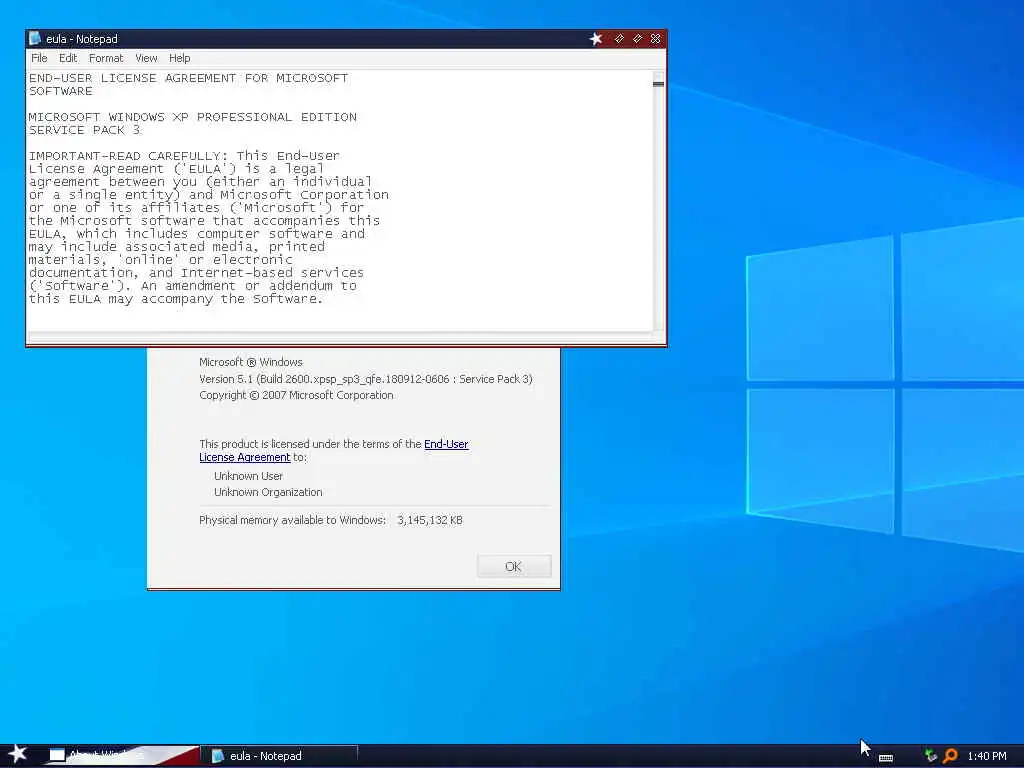
Task: Click OK in the About Windows dialog
Action: pyautogui.click(x=514, y=566)
